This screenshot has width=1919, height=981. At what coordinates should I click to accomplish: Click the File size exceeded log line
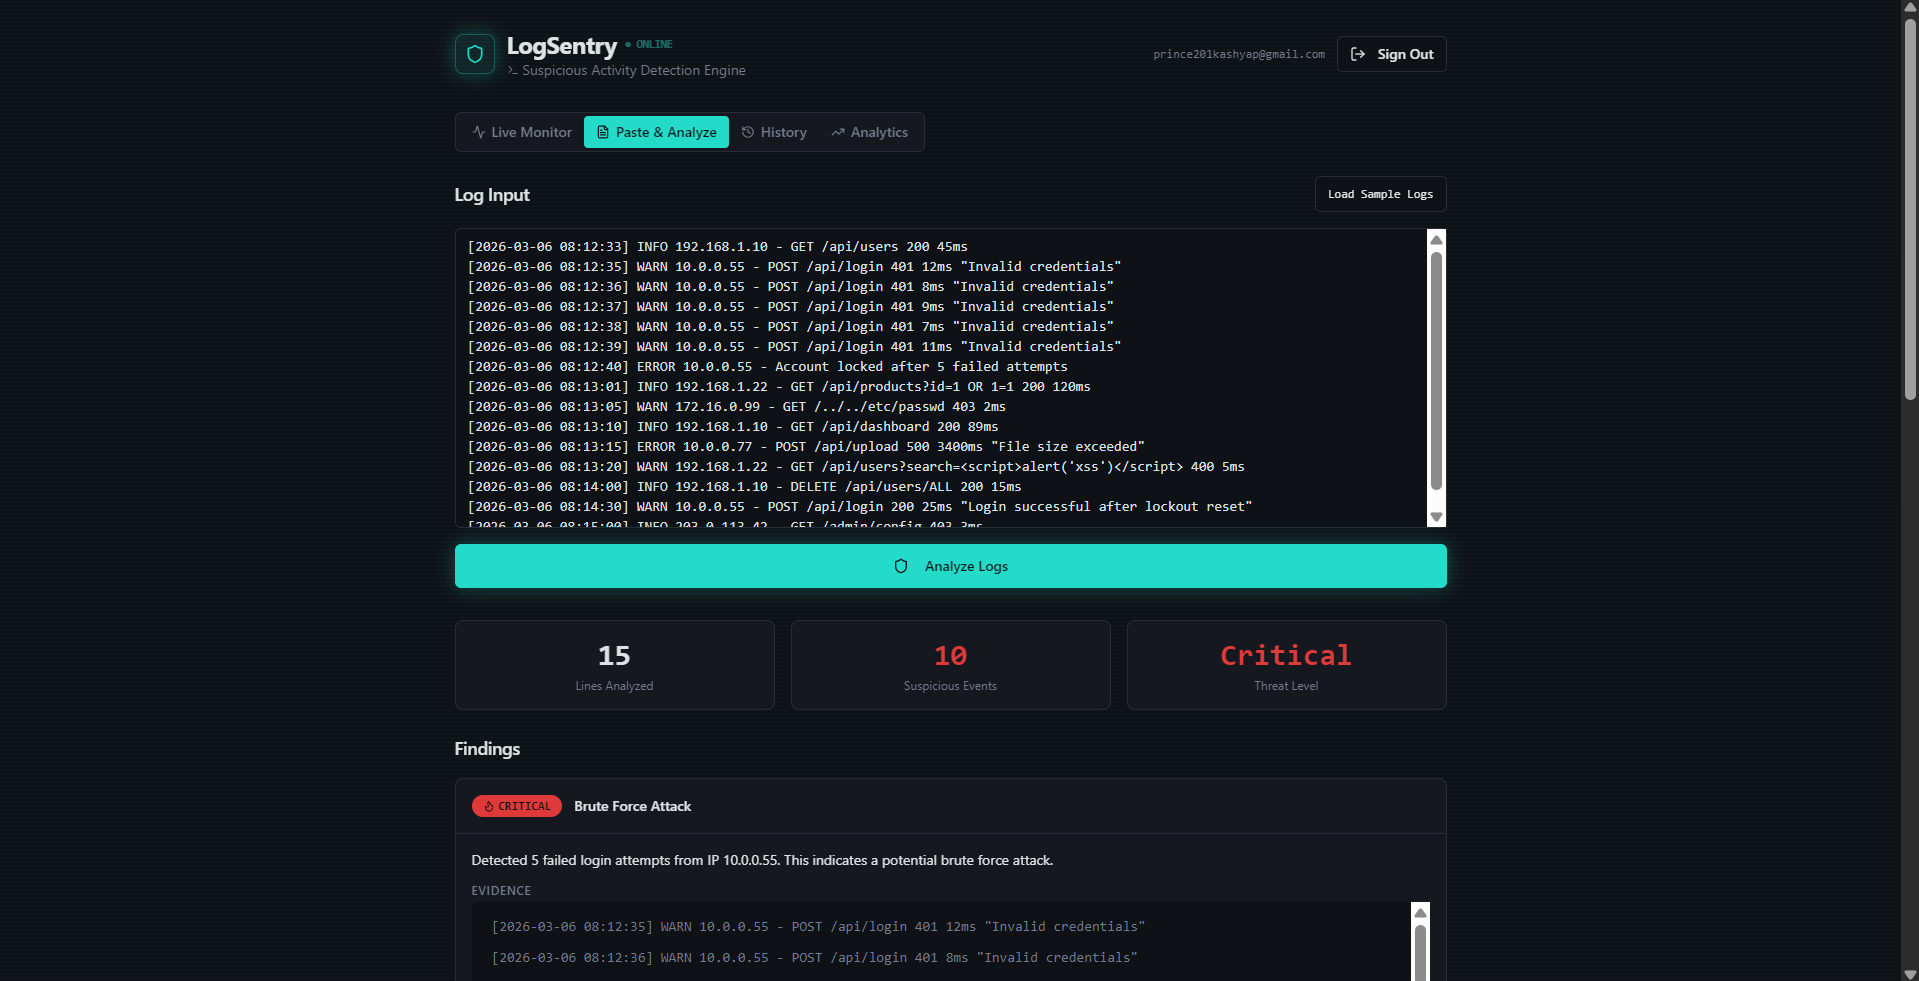pos(806,446)
